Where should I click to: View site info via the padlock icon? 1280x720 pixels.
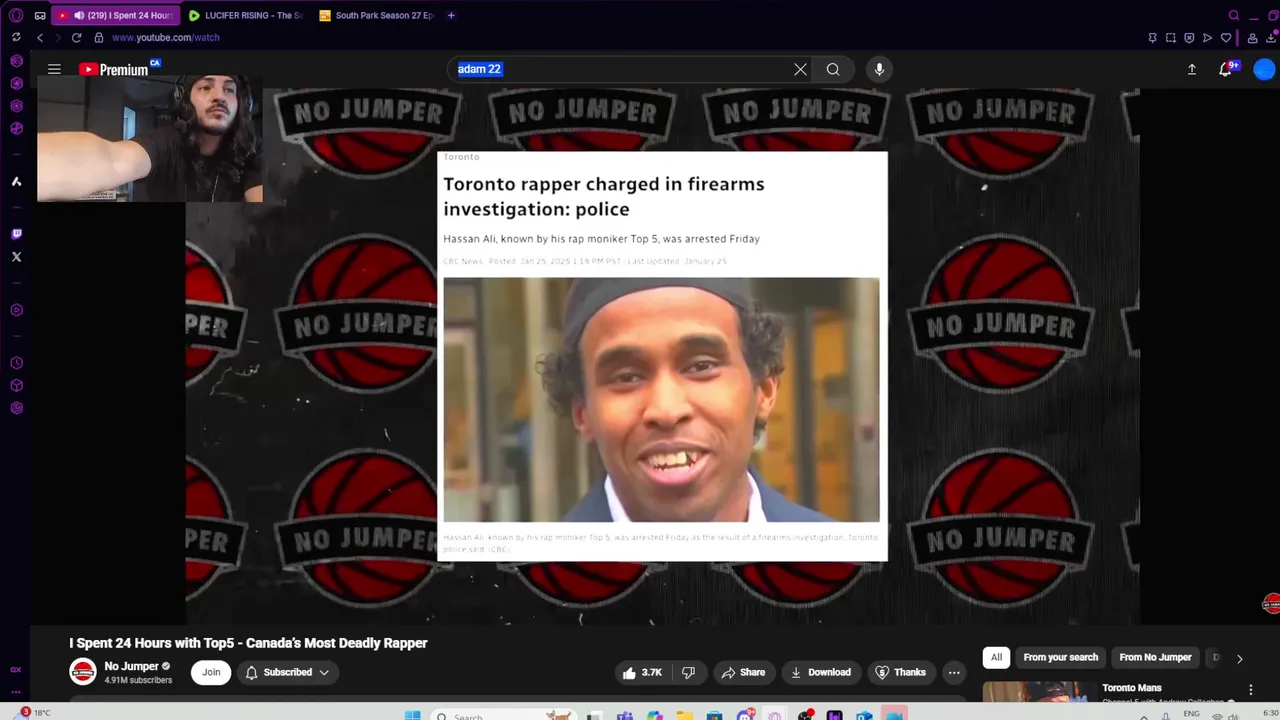pos(98,37)
